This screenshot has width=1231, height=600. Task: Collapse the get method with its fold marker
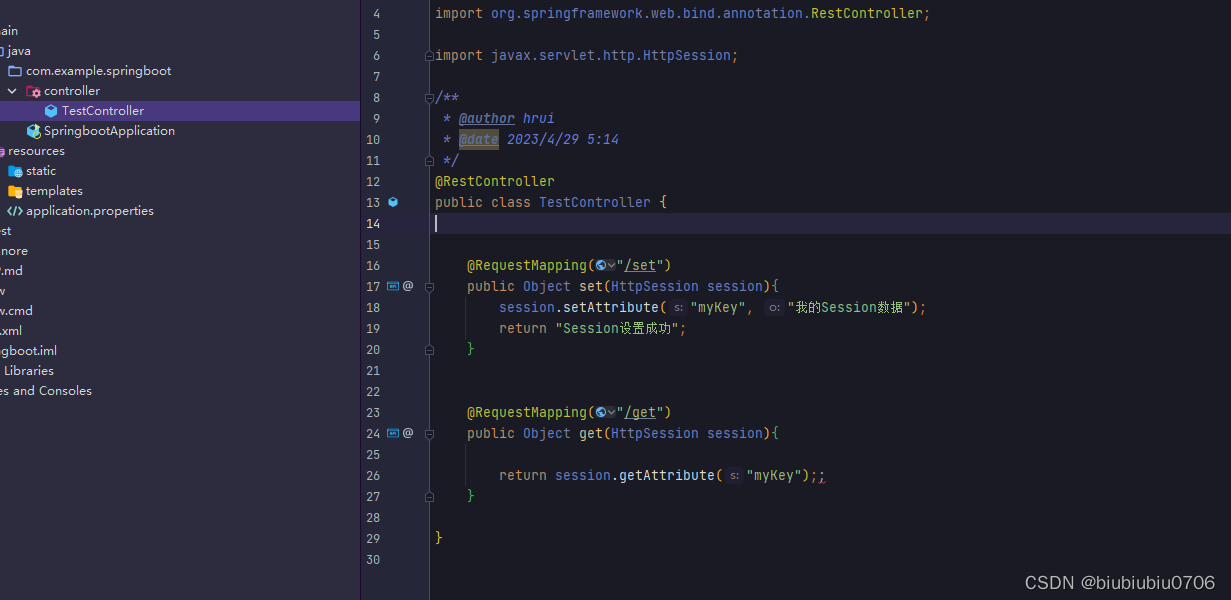coord(429,433)
